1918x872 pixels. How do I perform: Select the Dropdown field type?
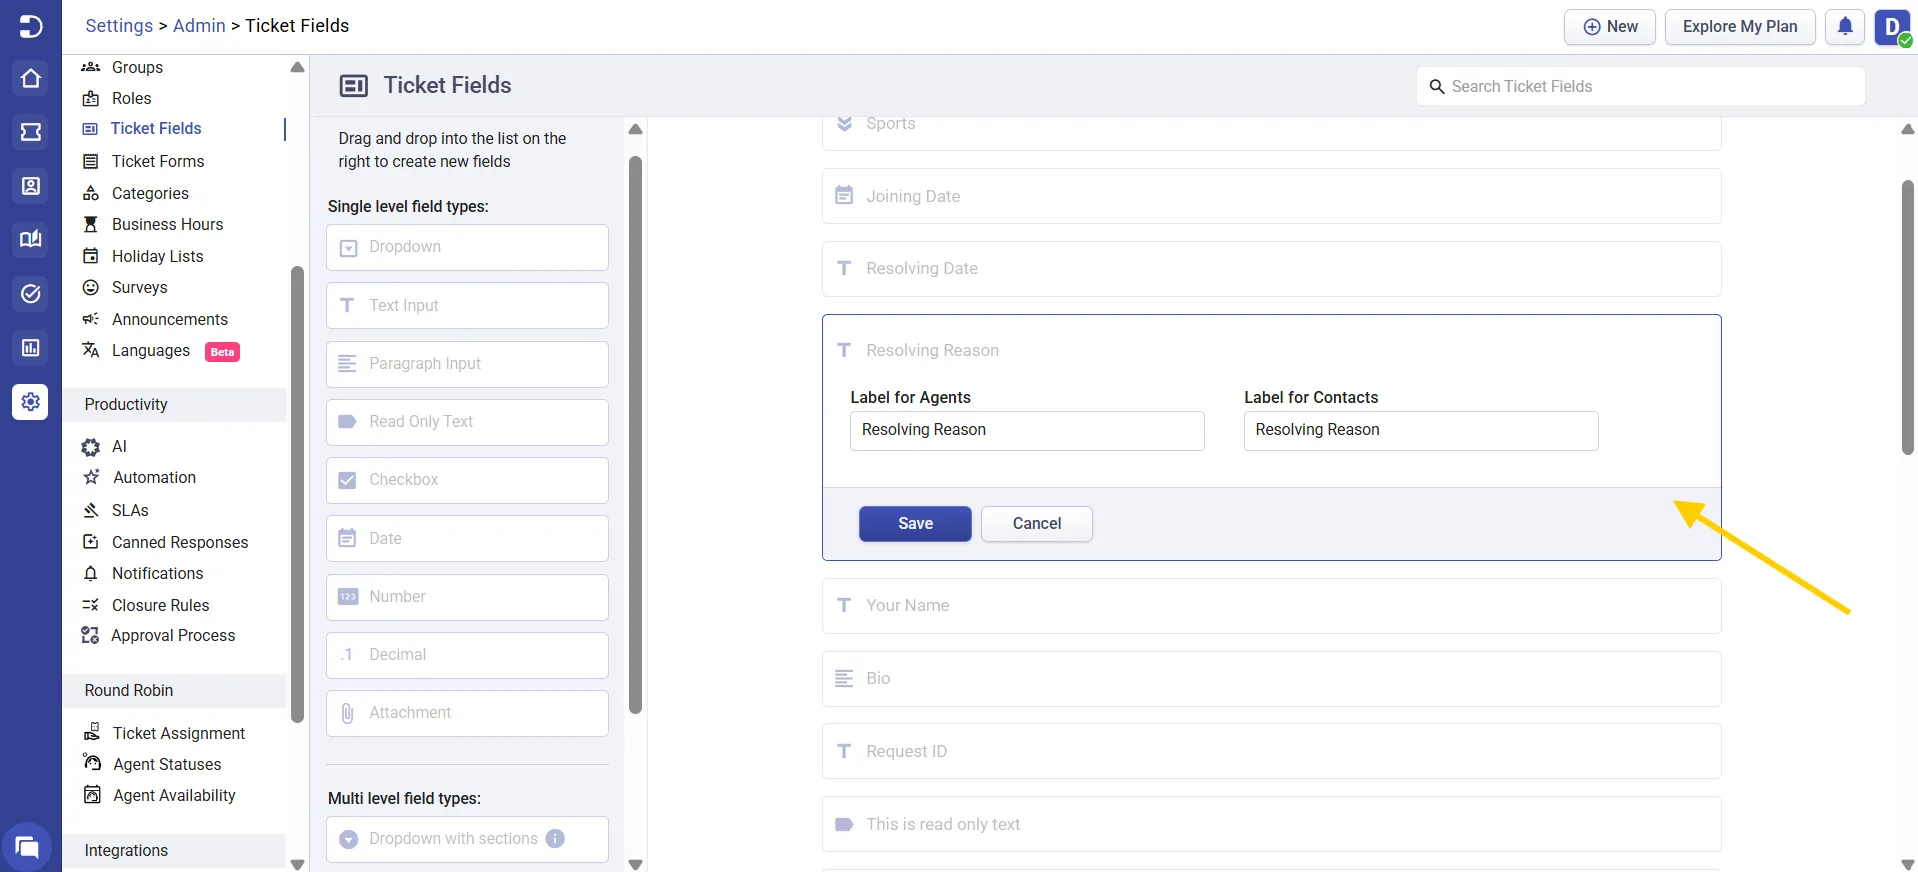point(467,247)
